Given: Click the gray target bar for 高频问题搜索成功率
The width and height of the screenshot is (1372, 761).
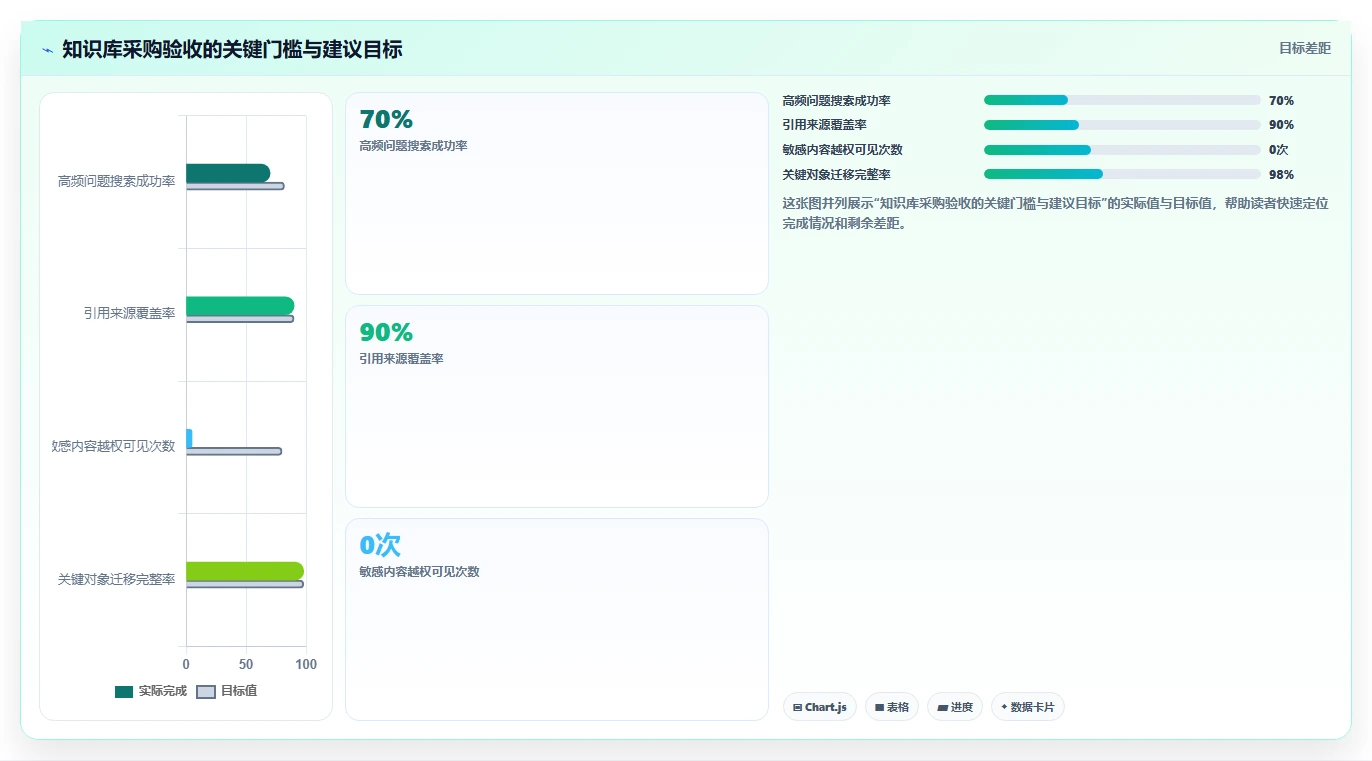Looking at the screenshot, I should coord(235,186).
